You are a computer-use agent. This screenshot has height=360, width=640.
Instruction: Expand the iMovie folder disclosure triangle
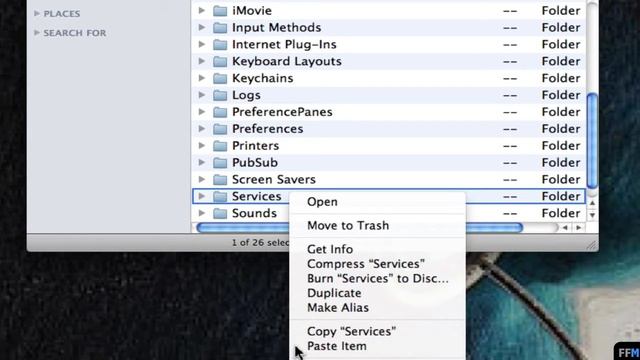(x=202, y=10)
